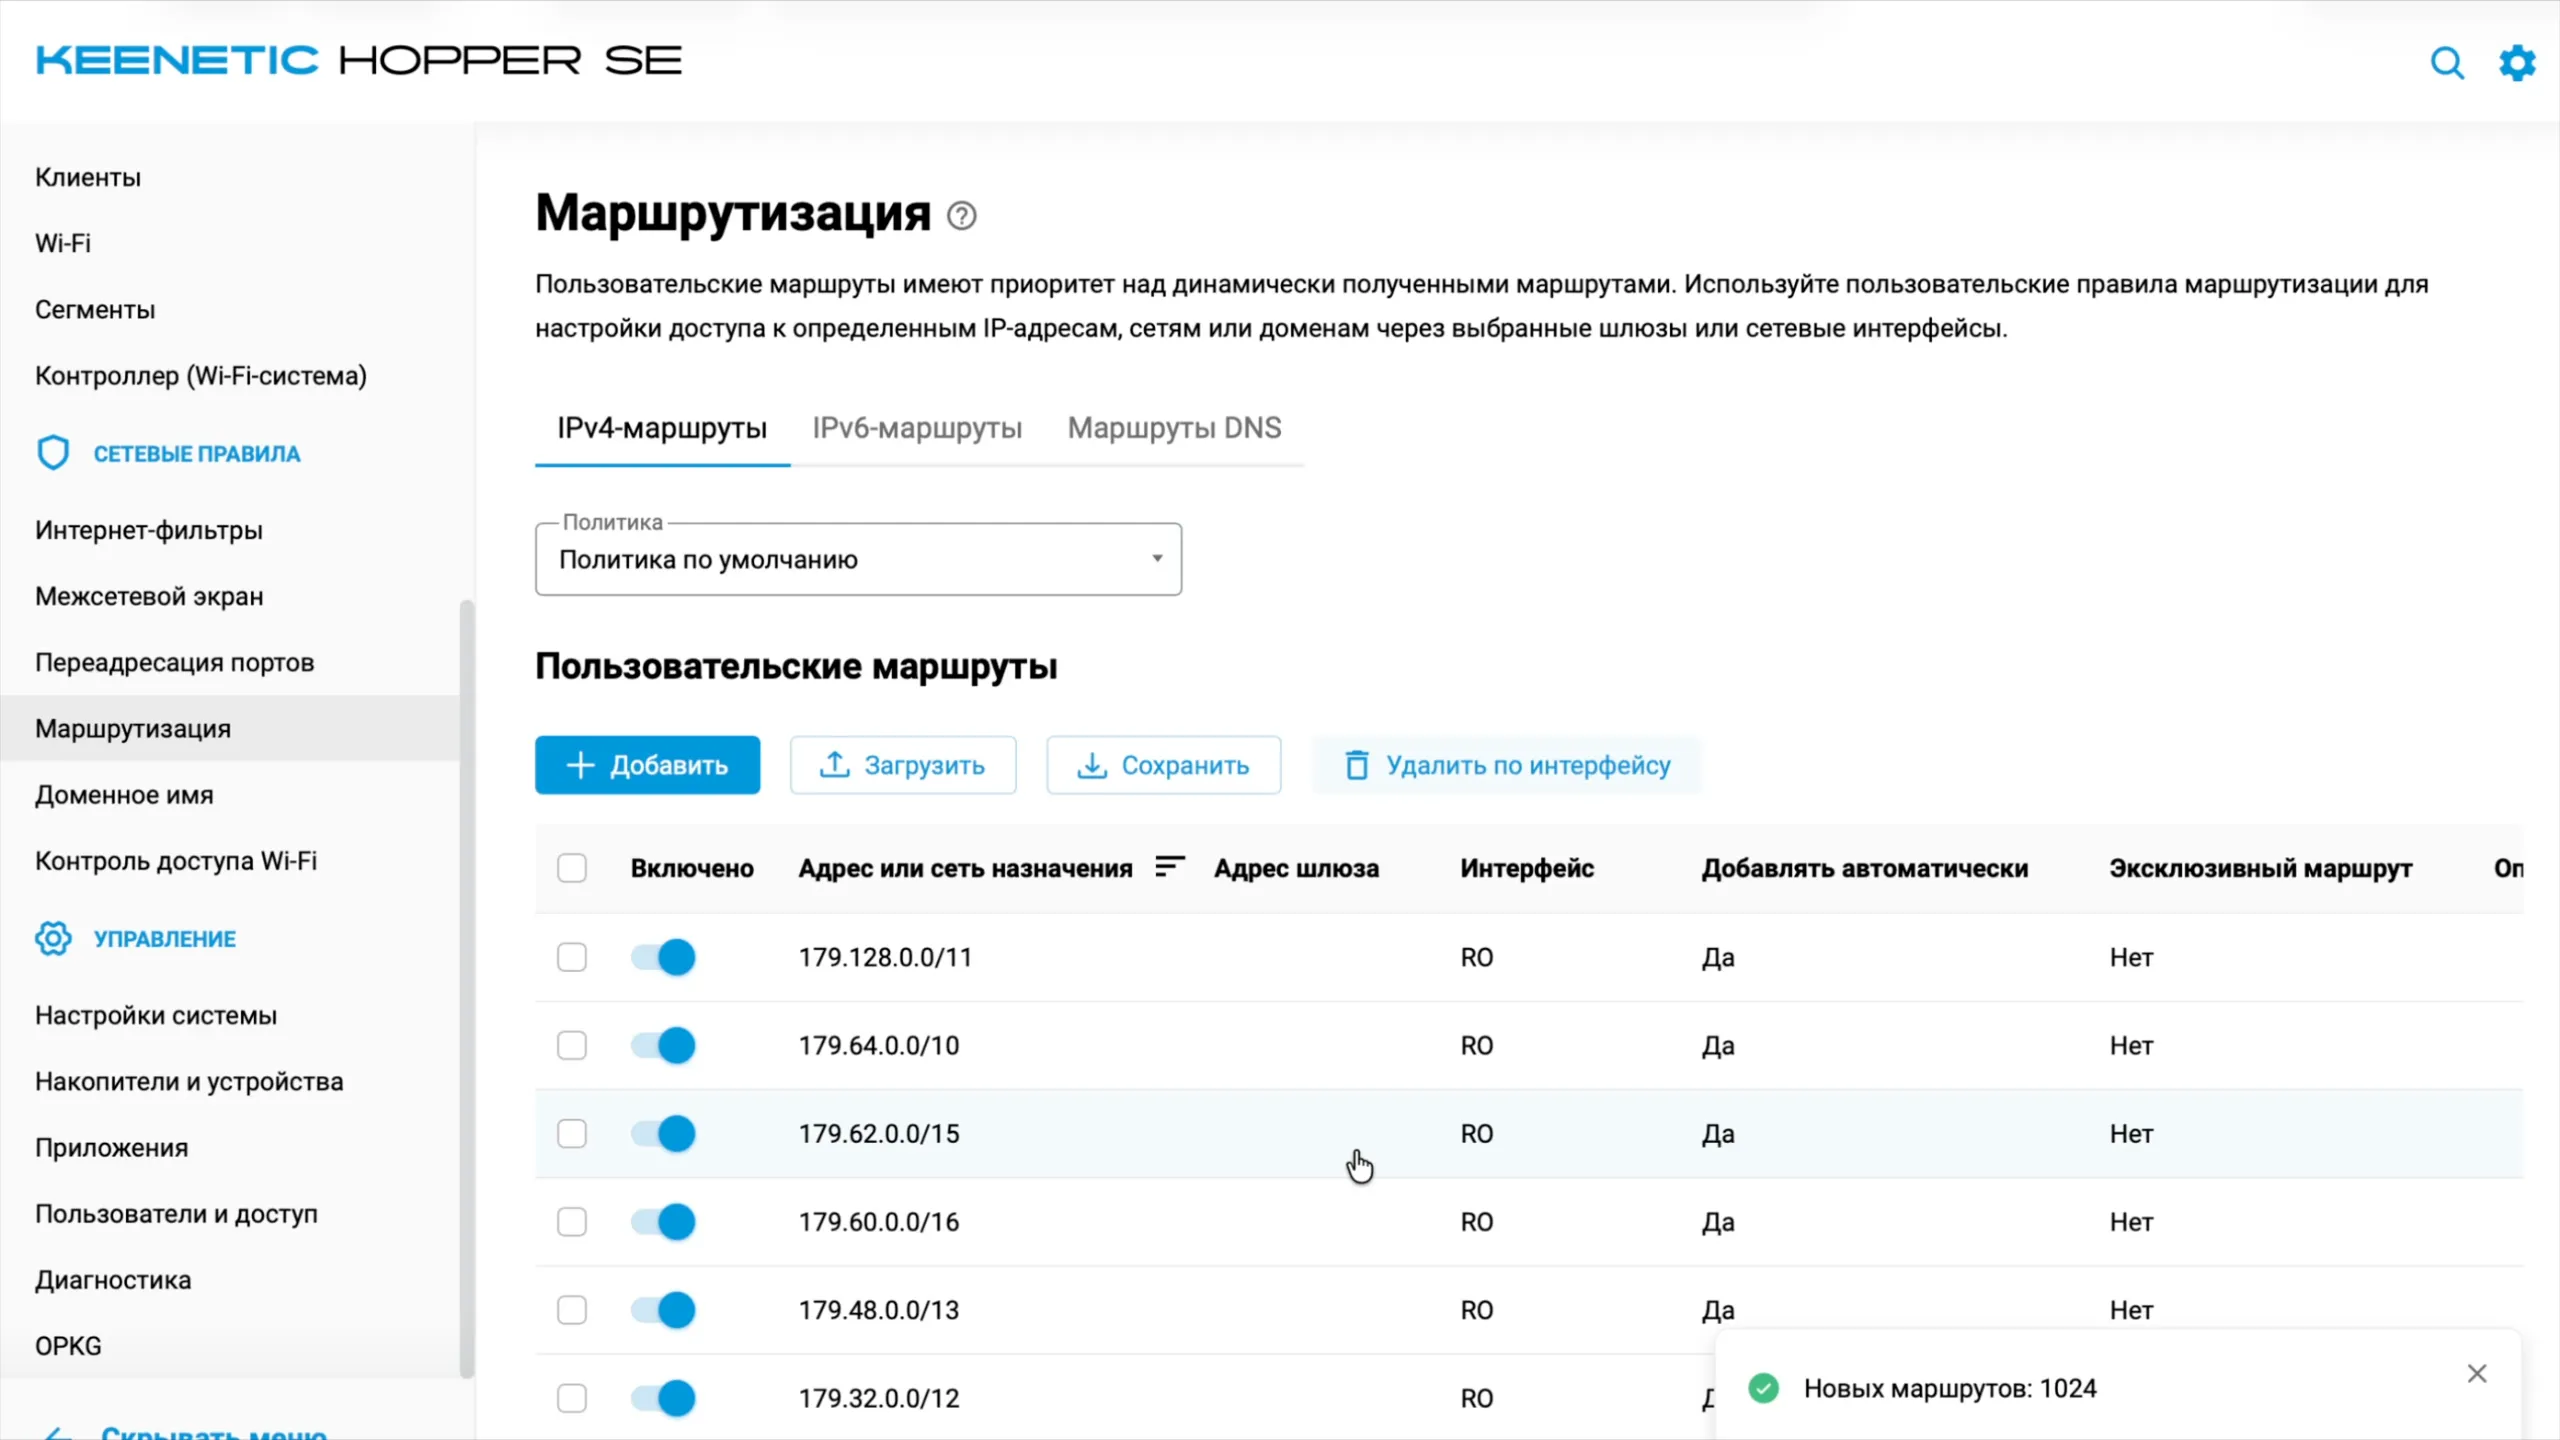
Task: Check the box for route 179.64.0.0/10
Action: tap(572, 1045)
